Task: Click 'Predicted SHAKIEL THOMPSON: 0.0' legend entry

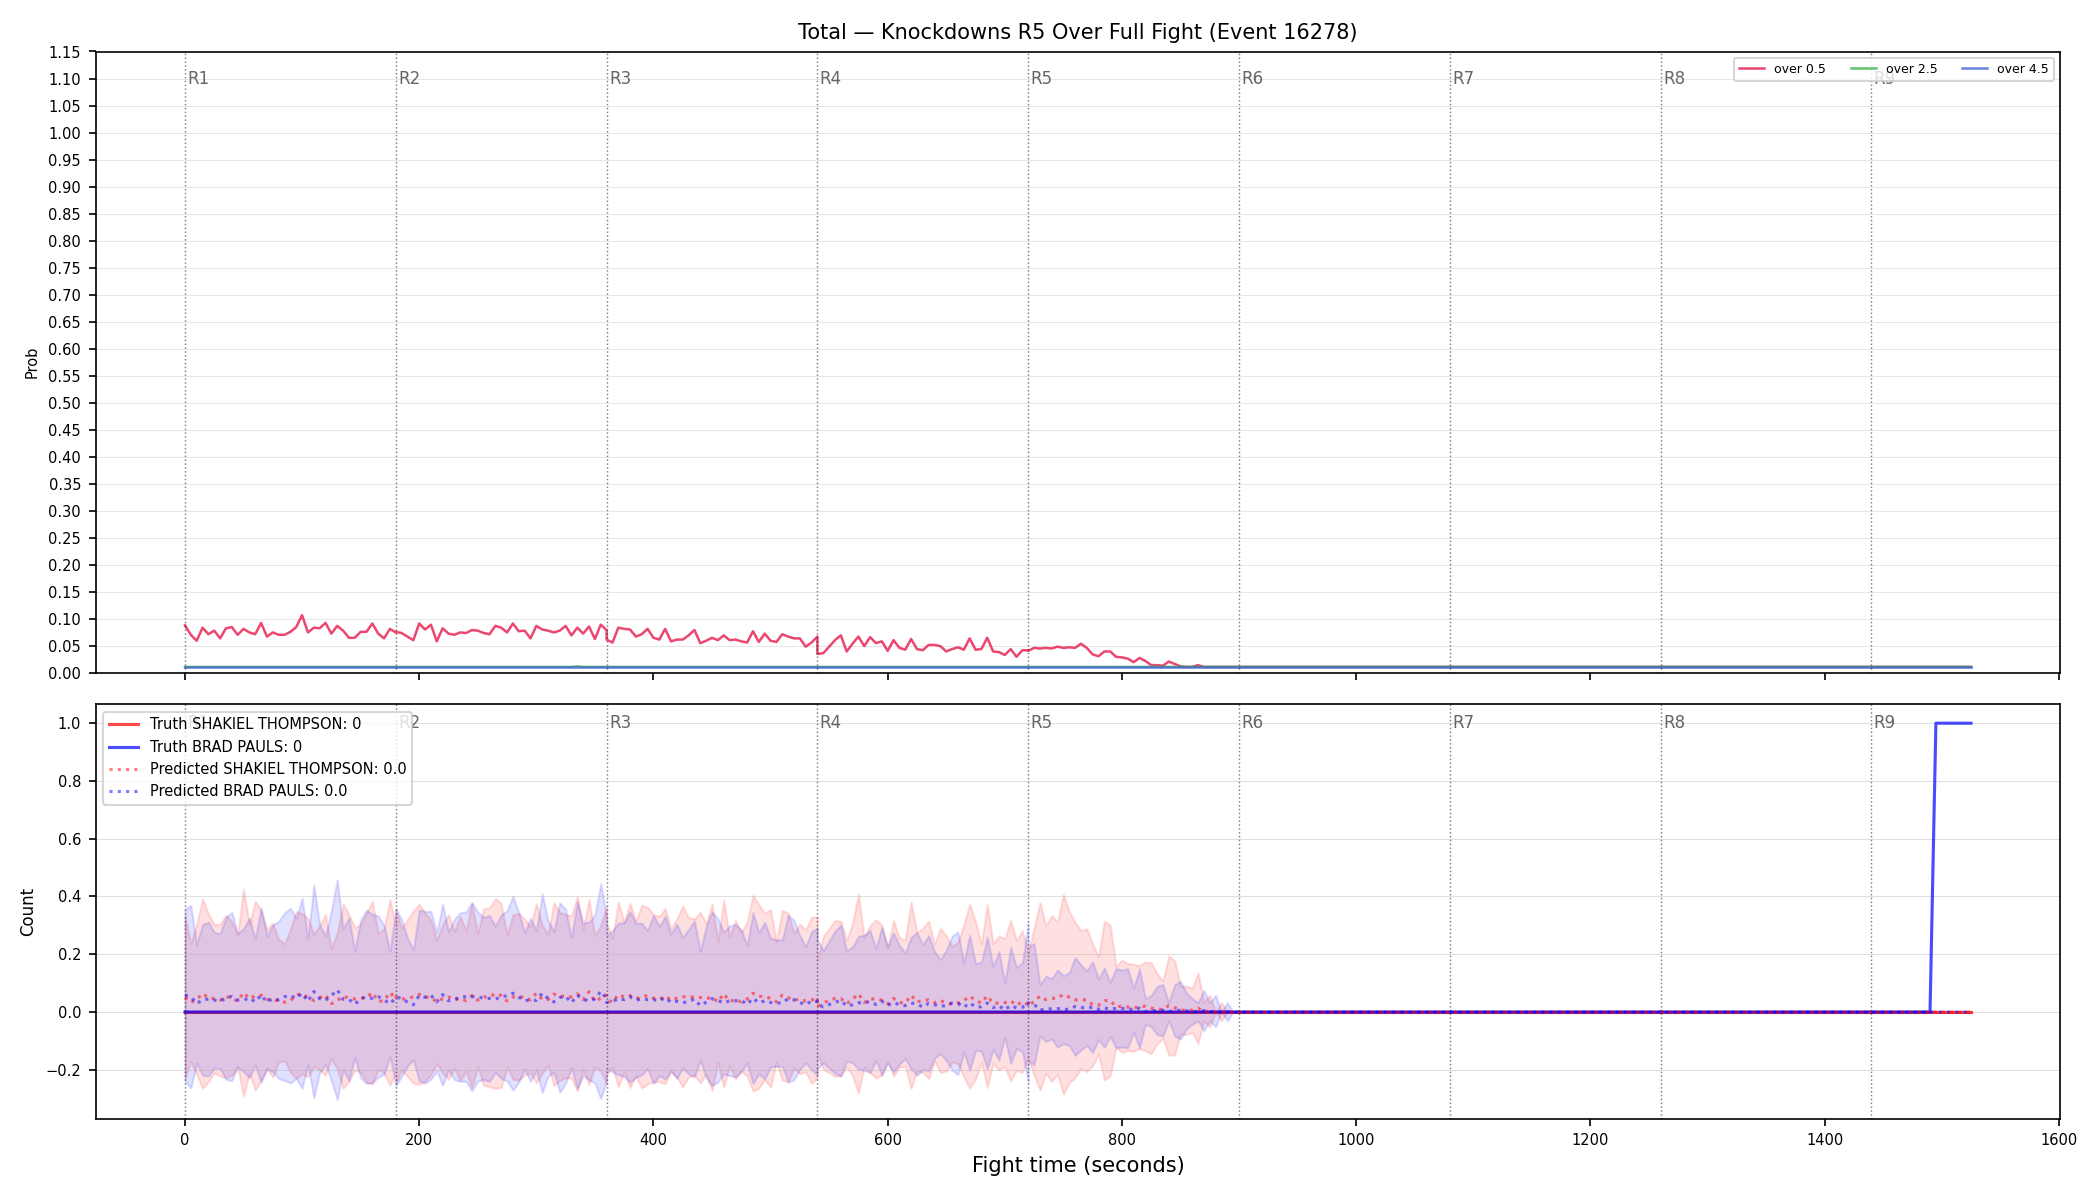Action: pos(257,769)
